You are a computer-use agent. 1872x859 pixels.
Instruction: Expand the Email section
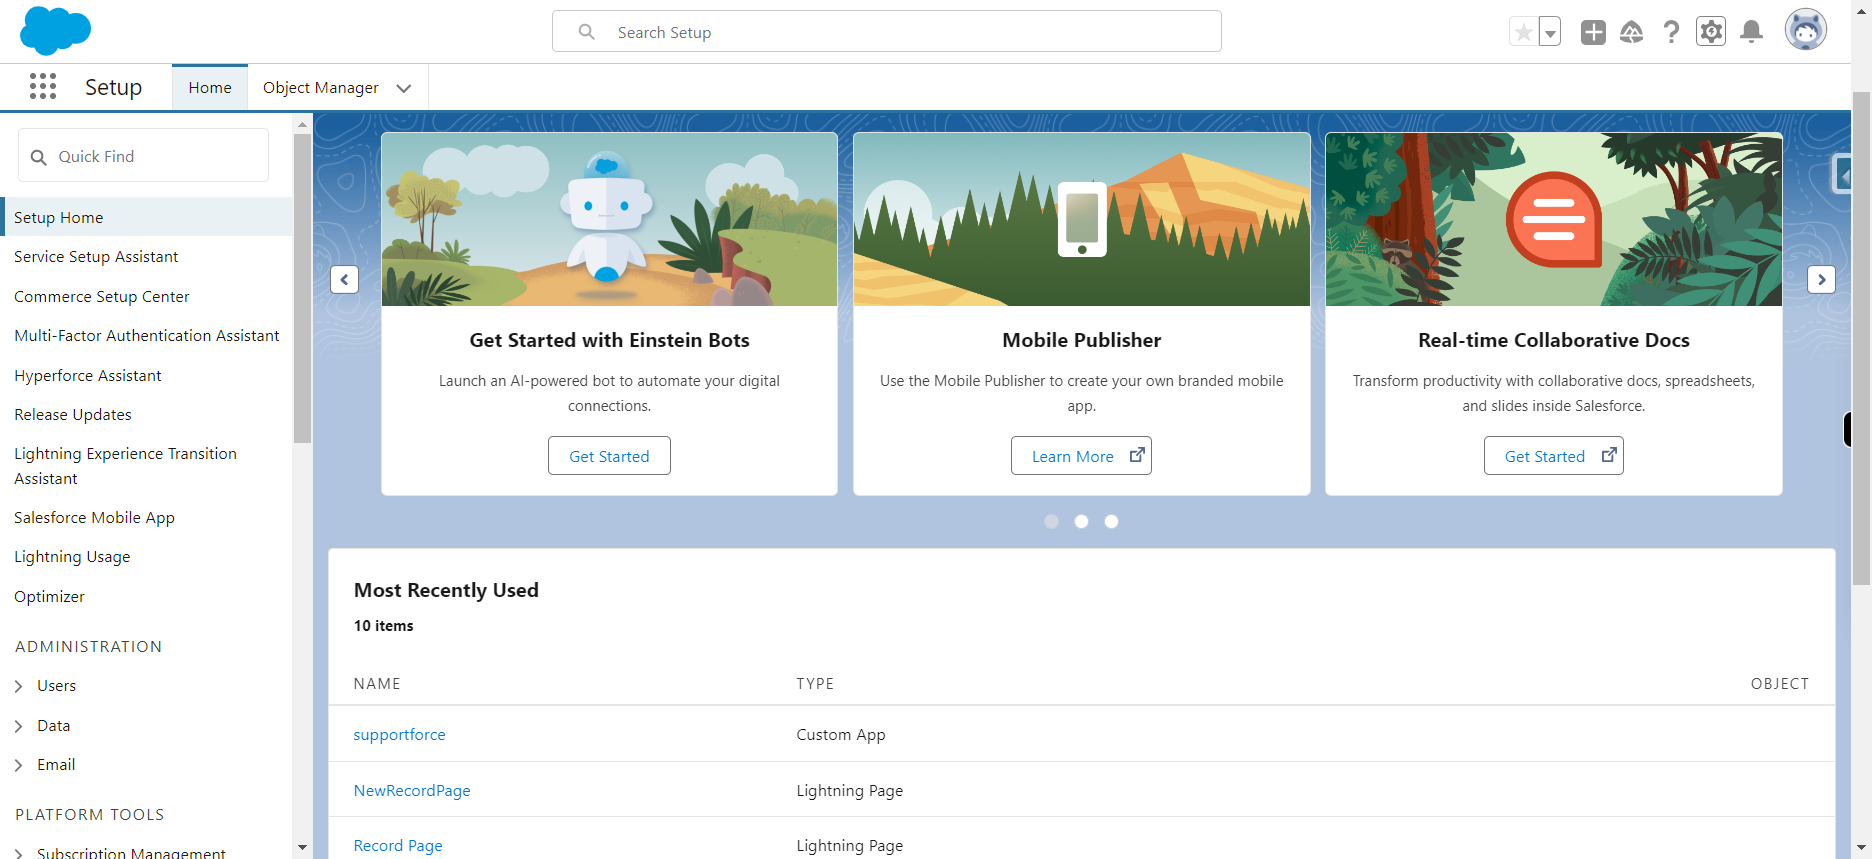(18, 765)
